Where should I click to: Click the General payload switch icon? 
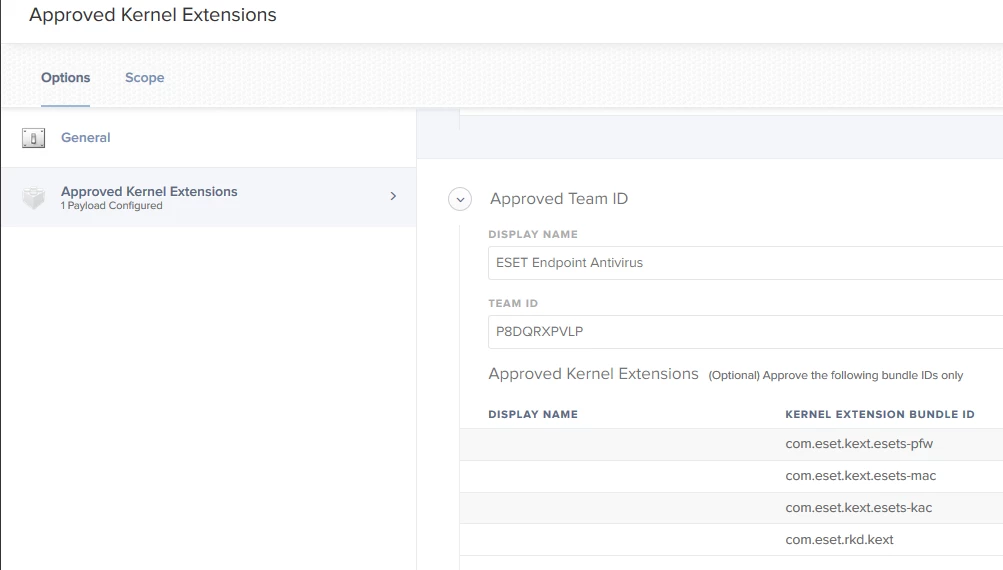33,138
